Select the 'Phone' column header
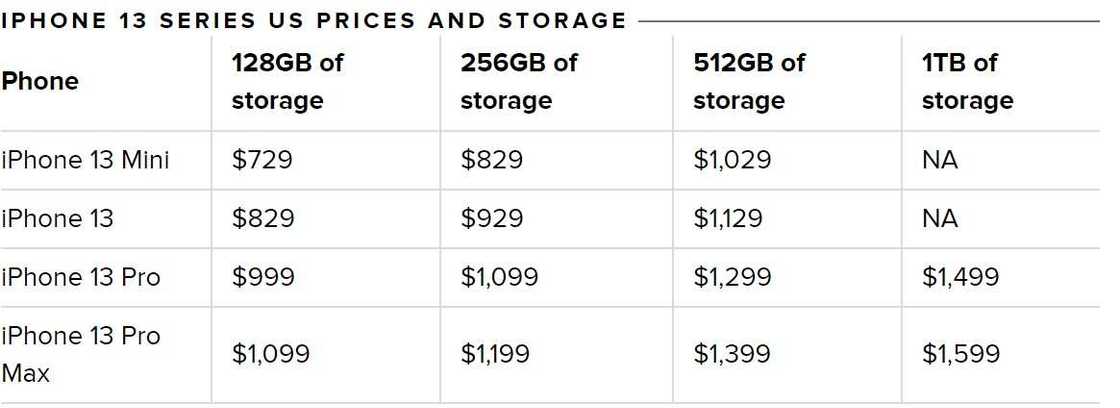Image resolution: width=1120 pixels, height=408 pixels. point(40,81)
